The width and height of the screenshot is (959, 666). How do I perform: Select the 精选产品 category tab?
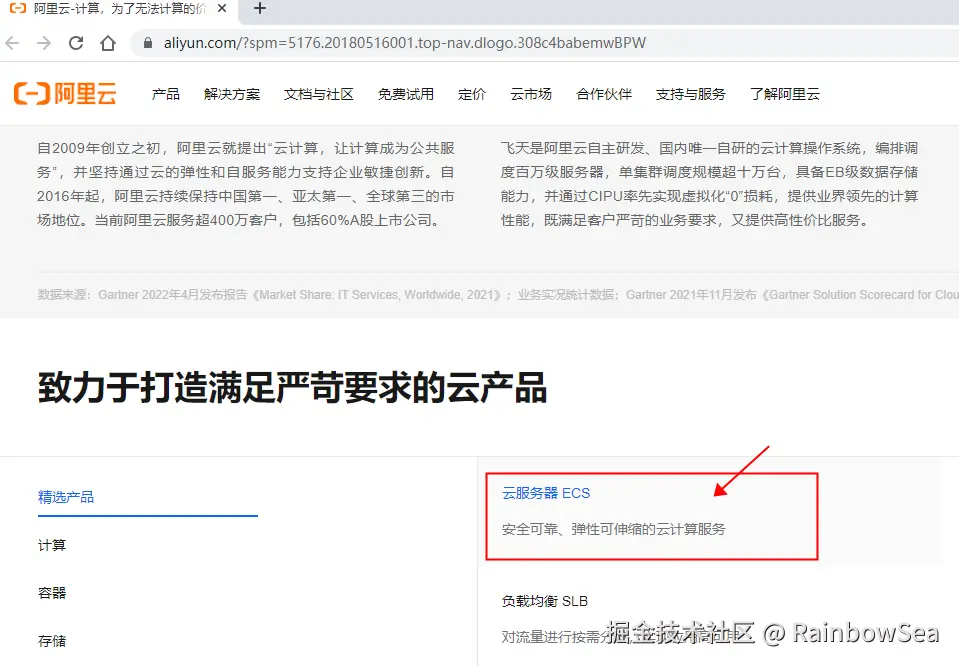point(66,497)
